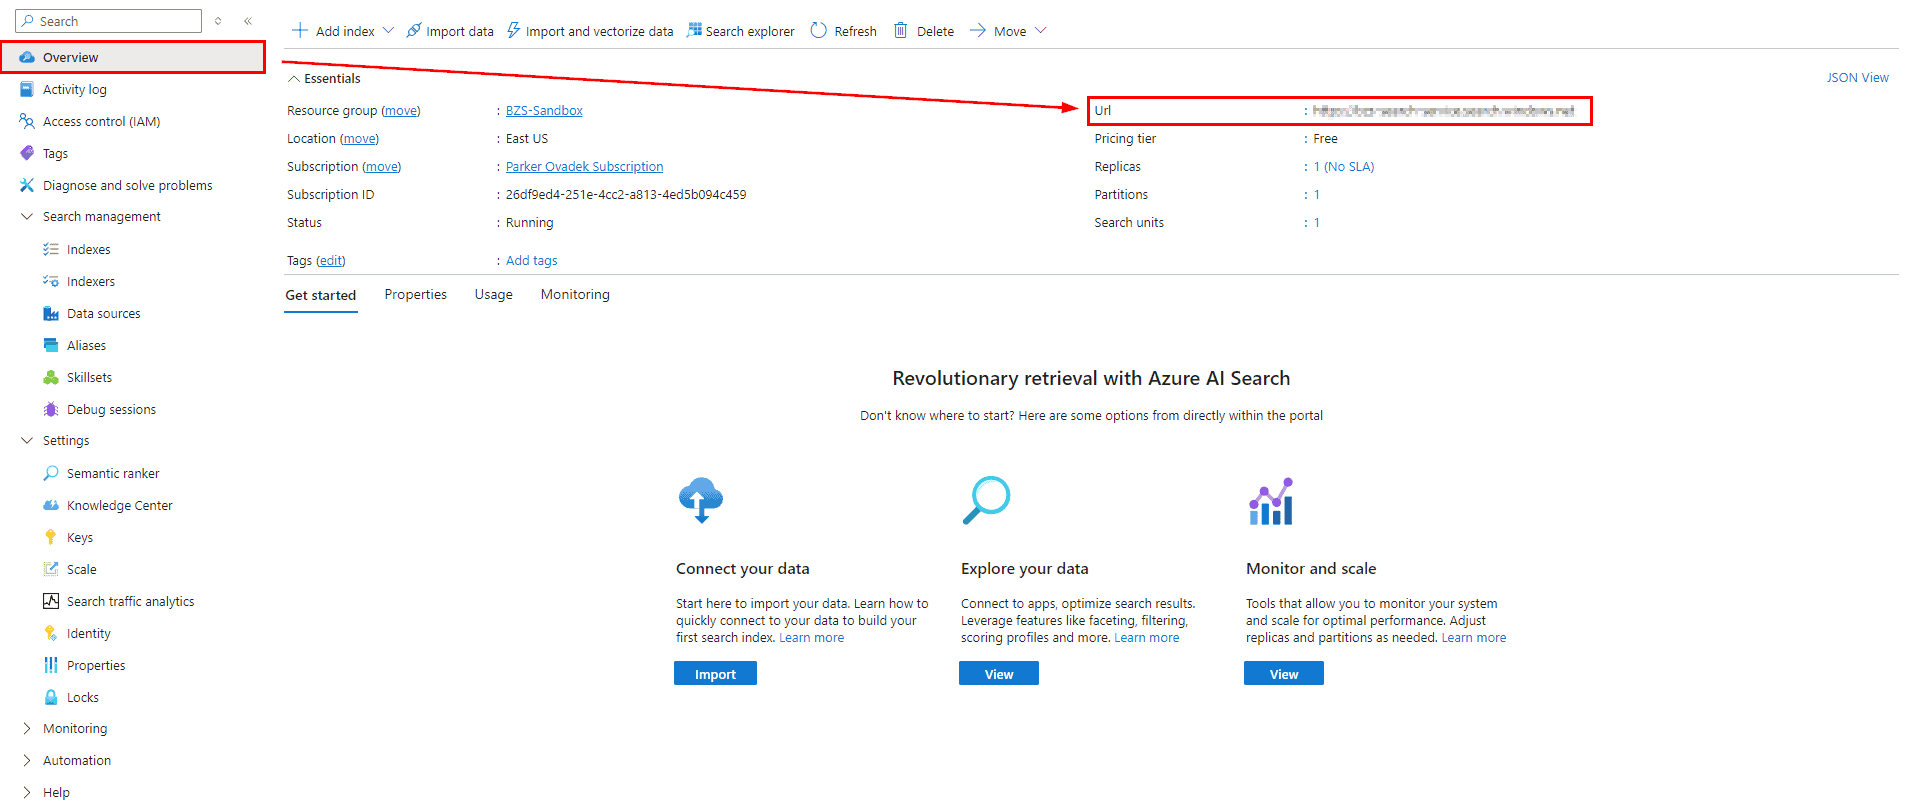1911x811 pixels.
Task: Click the Indexers gear icon
Action: pos(51,281)
